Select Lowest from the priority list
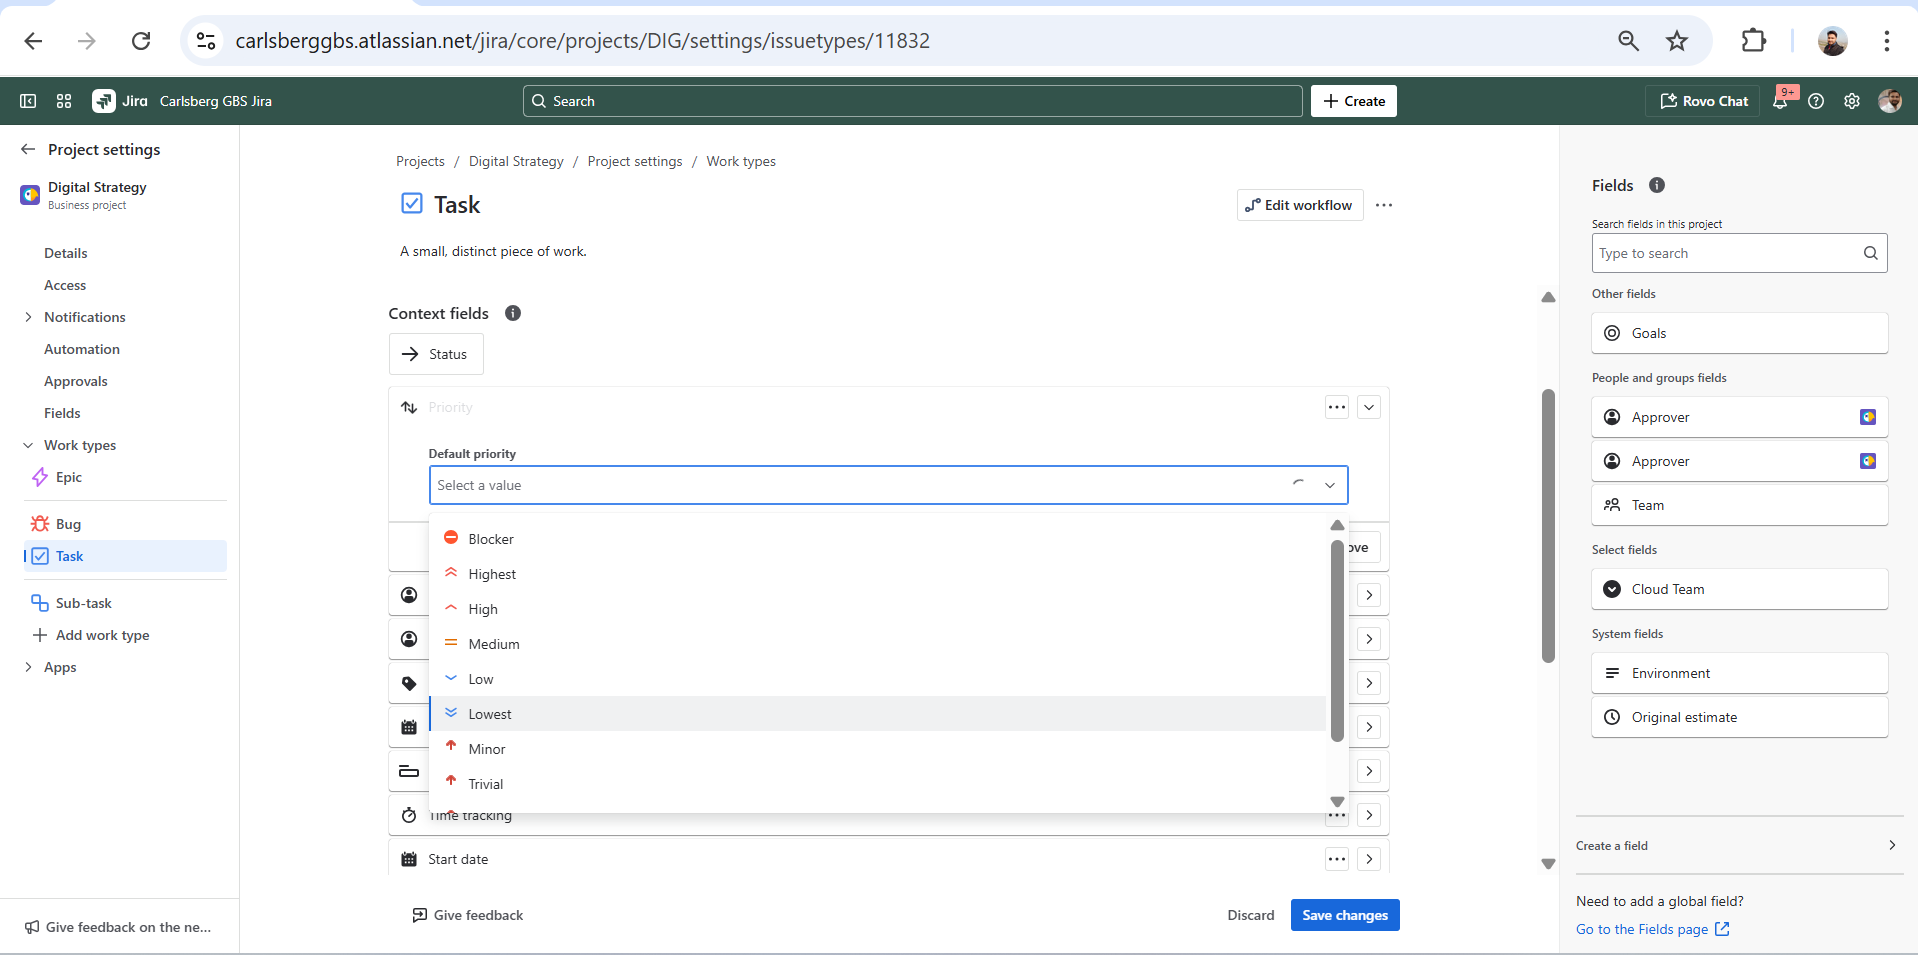Viewport: 1918px width, 955px height. pyautogui.click(x=489, y=713)
